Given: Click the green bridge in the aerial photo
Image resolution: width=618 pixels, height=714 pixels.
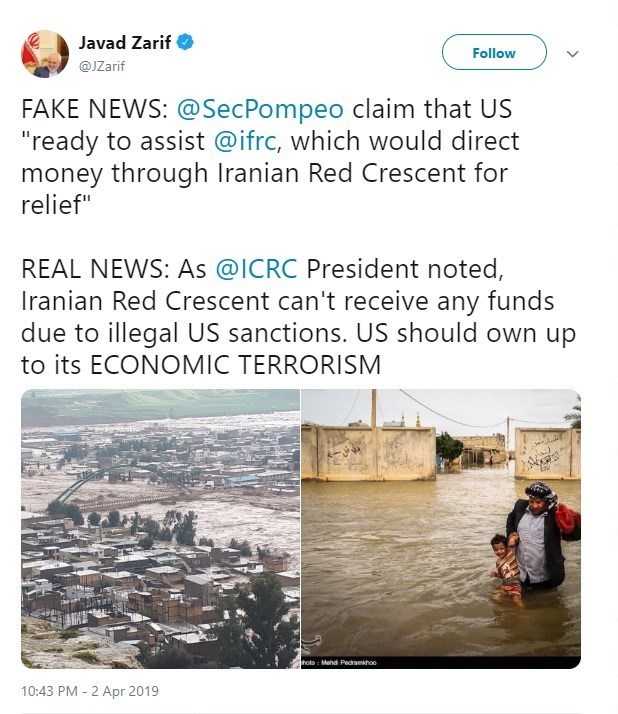Looking at the screenshot, I should click(92, 483).
